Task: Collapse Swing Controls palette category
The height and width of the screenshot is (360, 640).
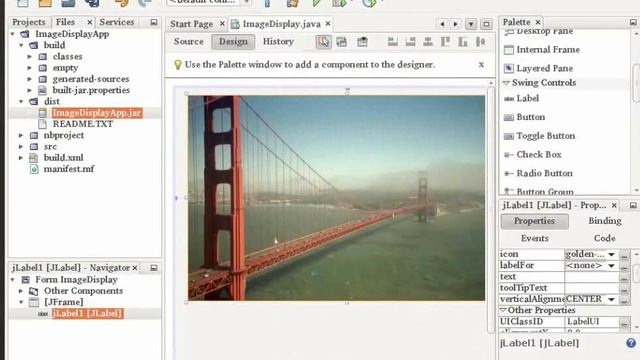Action: tap(507, 83)
